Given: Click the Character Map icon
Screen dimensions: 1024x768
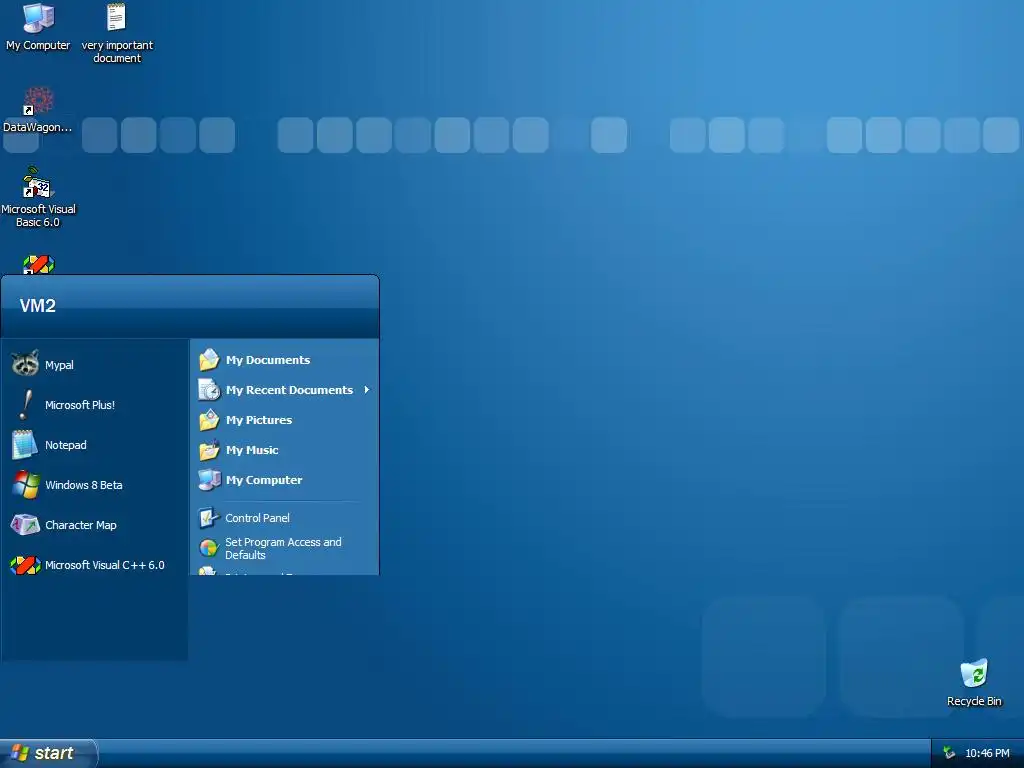Looking at the screenshot, I should (x=25, y=524).
